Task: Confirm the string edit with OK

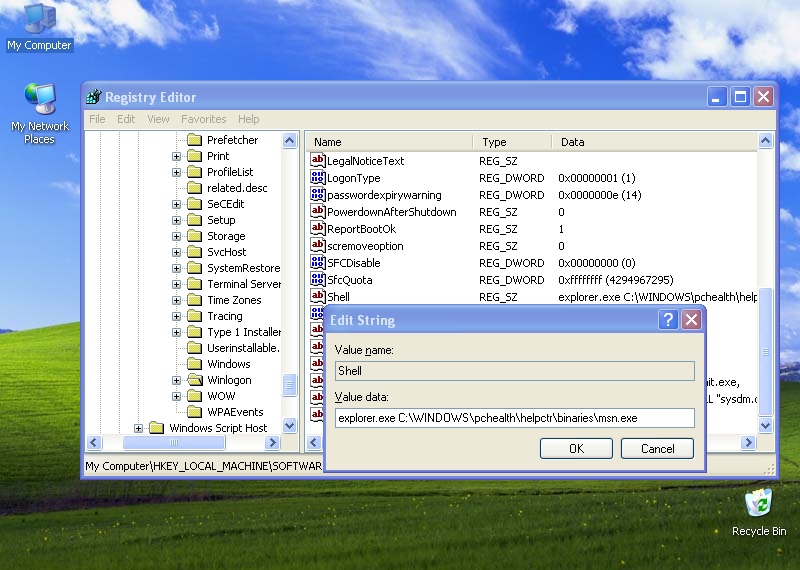Action: point(576,449)
